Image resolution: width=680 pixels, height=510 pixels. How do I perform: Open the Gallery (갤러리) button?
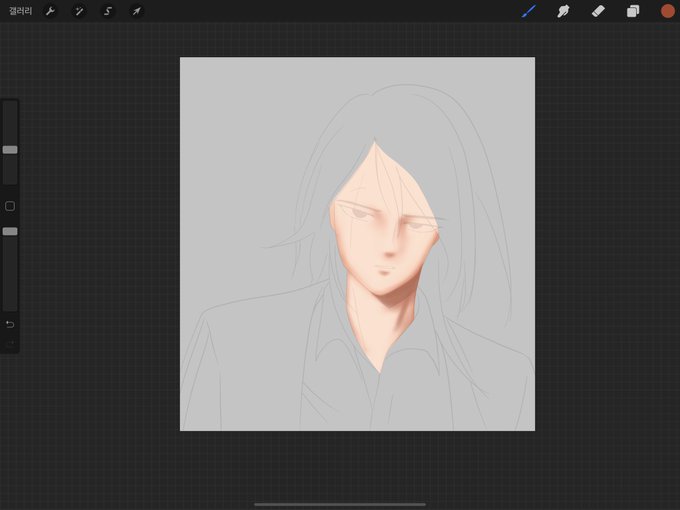20,11
